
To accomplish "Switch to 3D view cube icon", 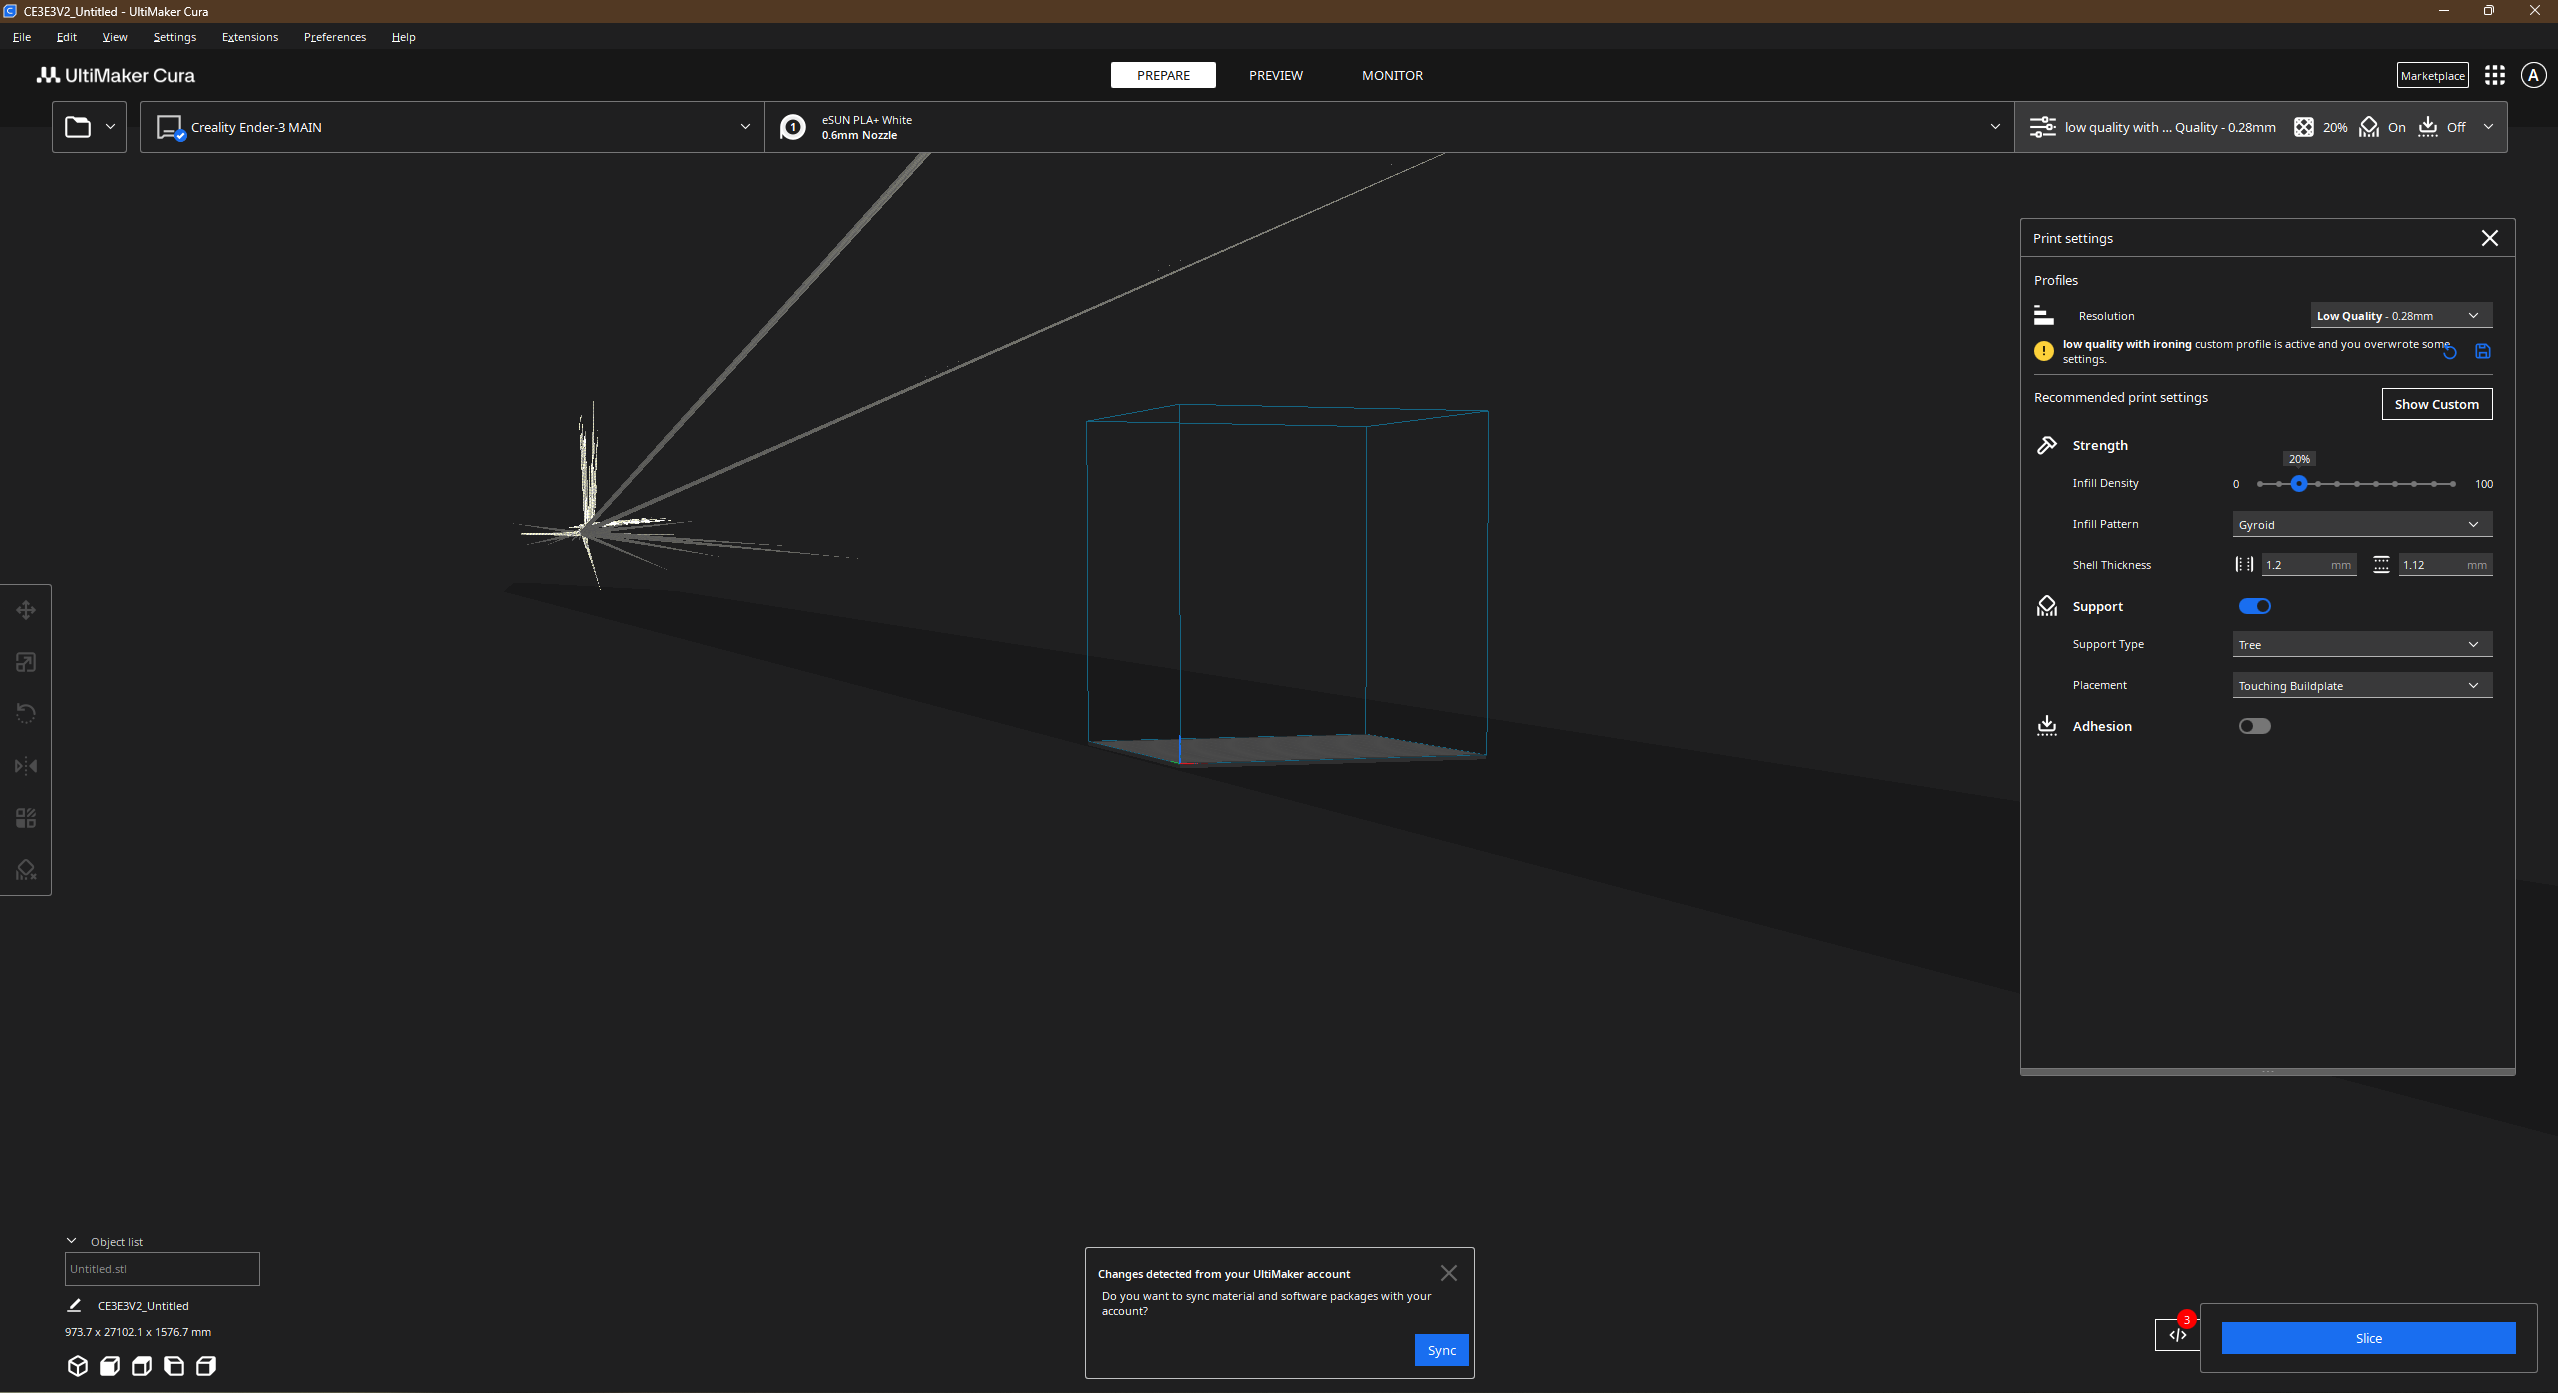I will 78,1366.
